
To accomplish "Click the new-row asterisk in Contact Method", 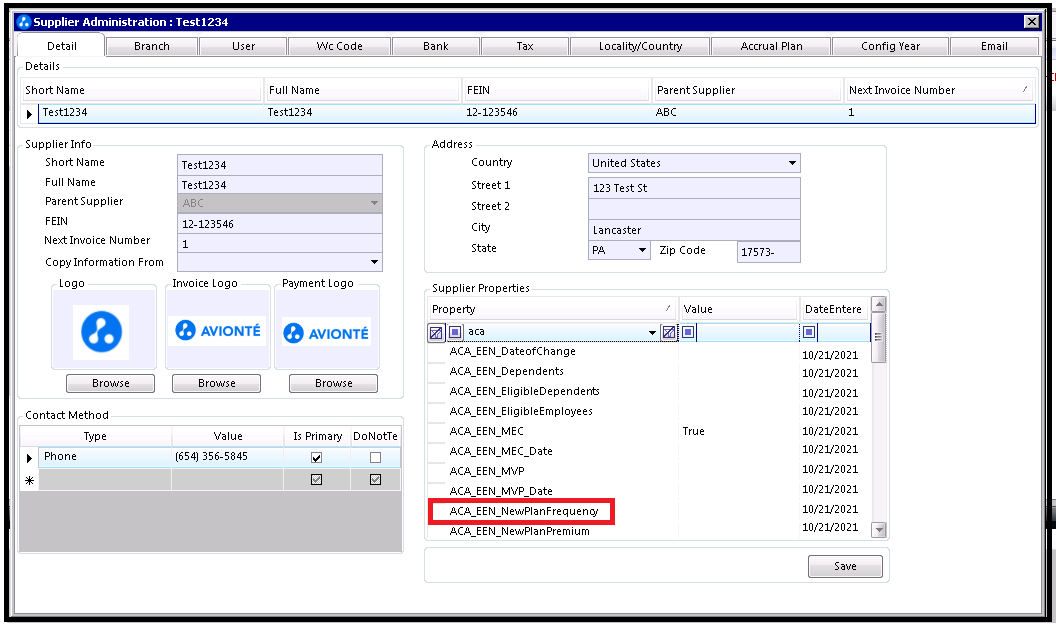I will pyautogui.click(x=29, y=480).
